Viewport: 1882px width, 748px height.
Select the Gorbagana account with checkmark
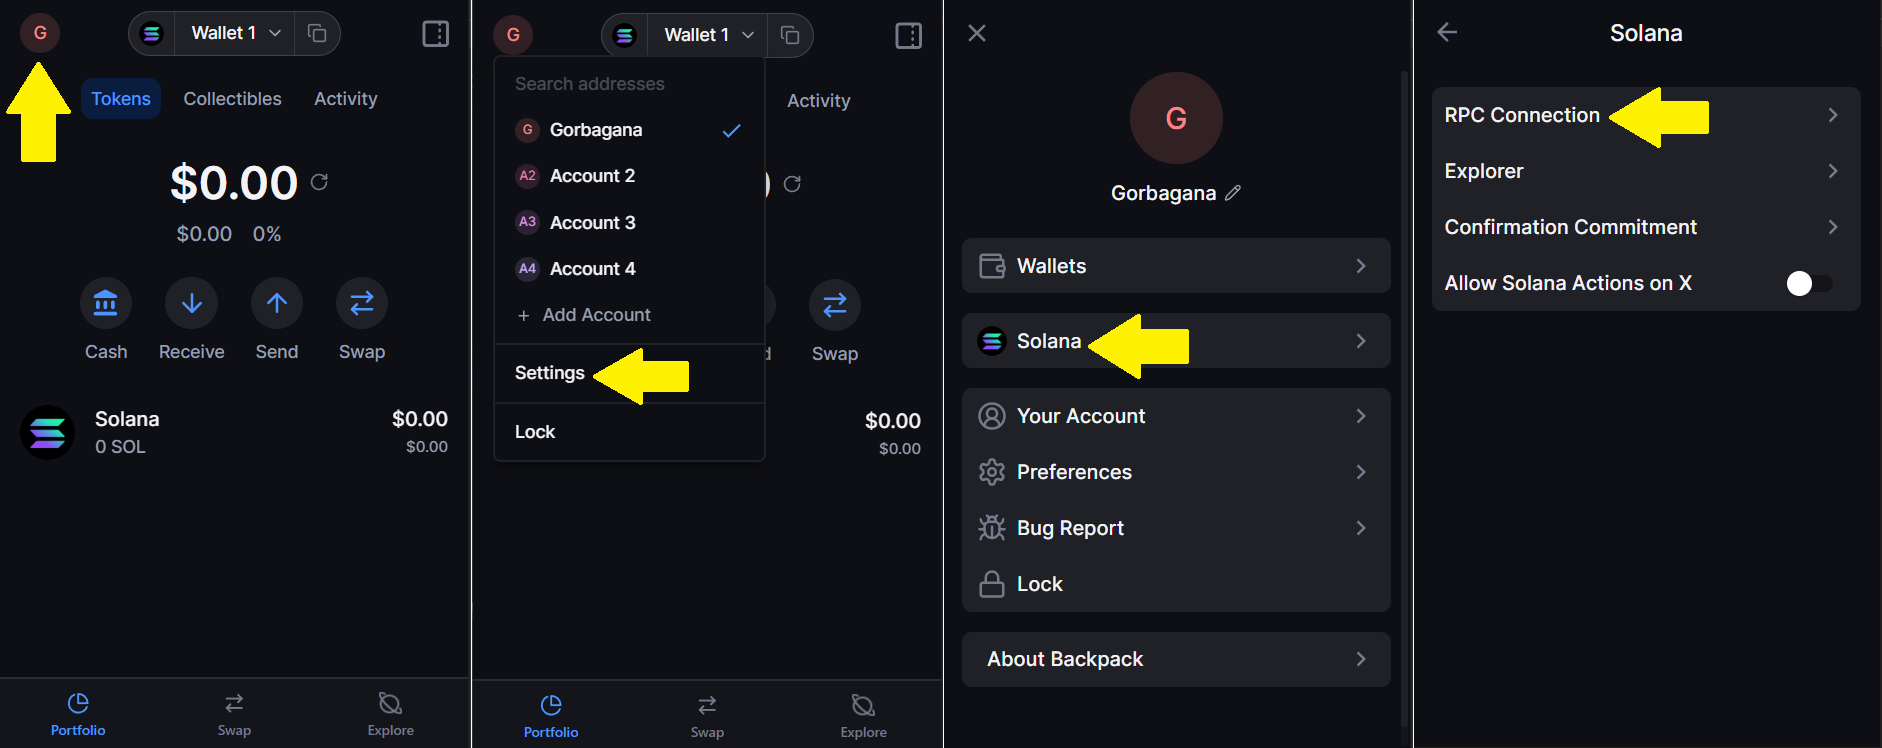[x=629, y=130]
